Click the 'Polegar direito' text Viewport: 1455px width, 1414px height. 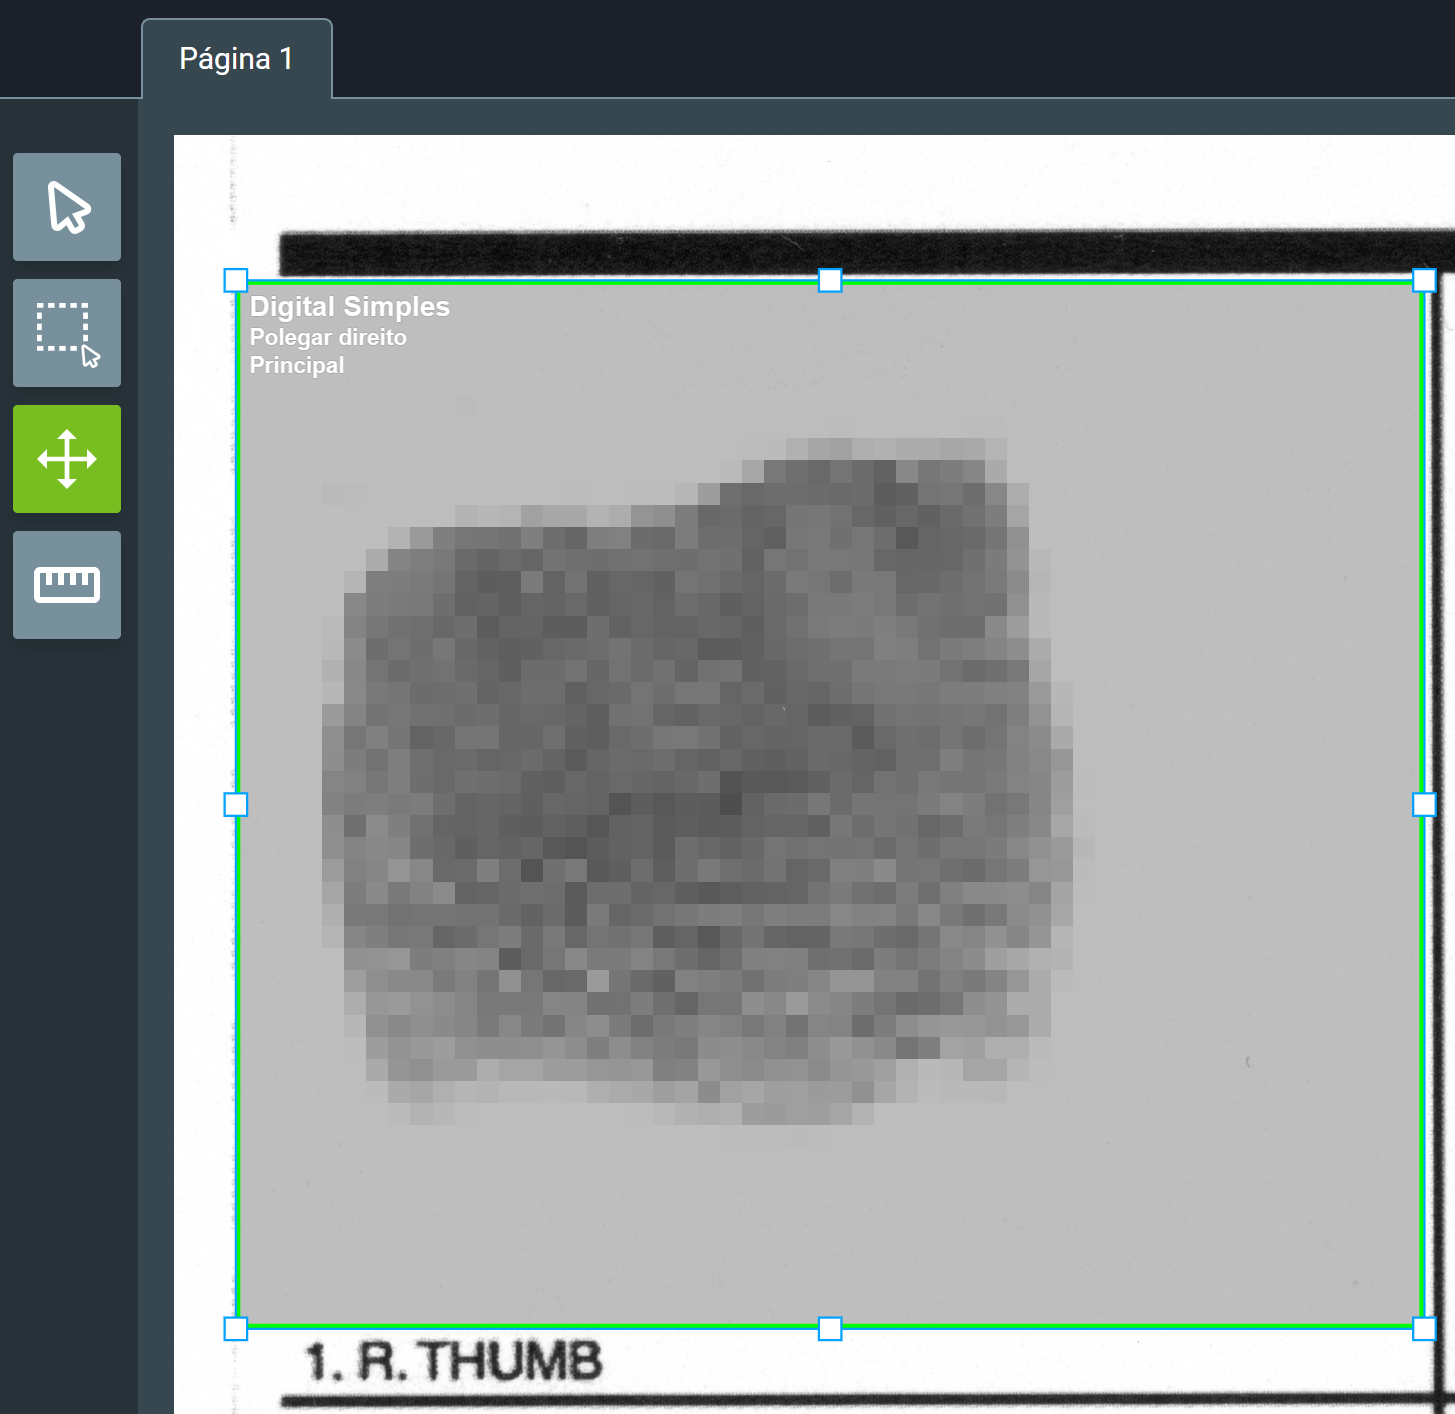point(328,337)
